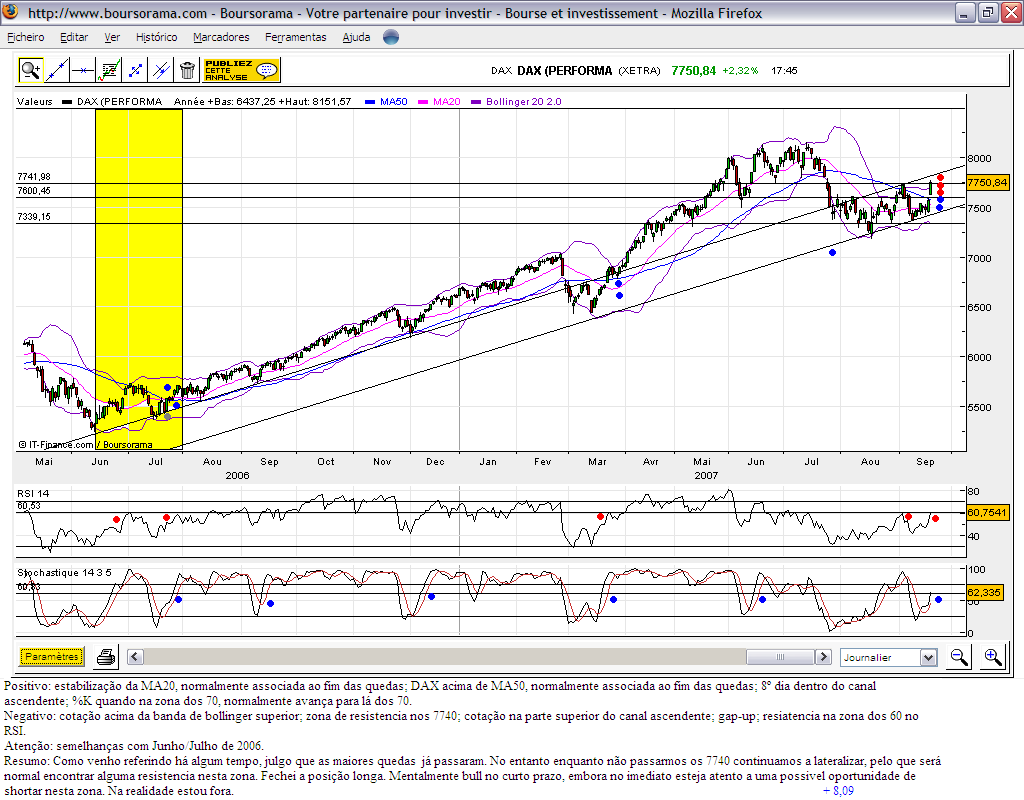Open the chart indicators tool
1024x800 pixels.
(x=108, y=70)
